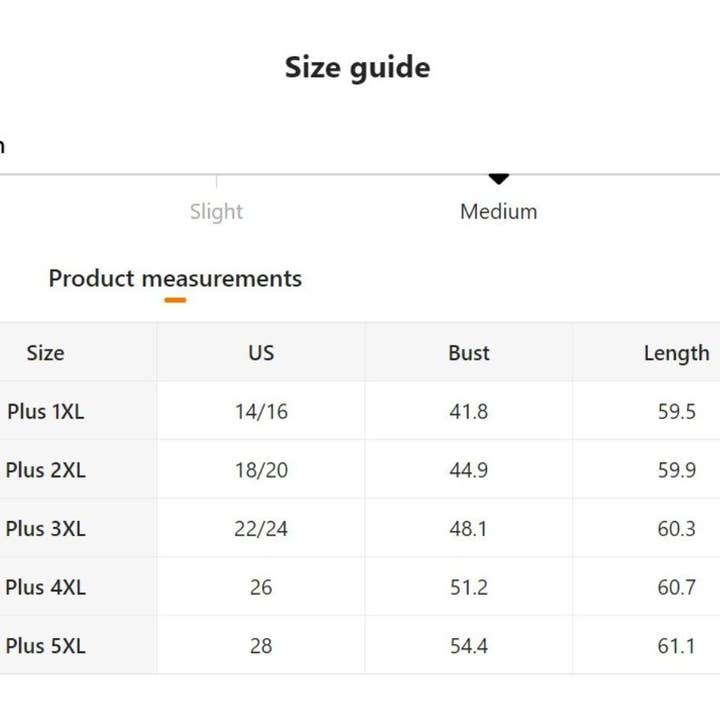Select the Plus 4XL size cell
Screen dimensions: 720x720
(x=45, y=587)
